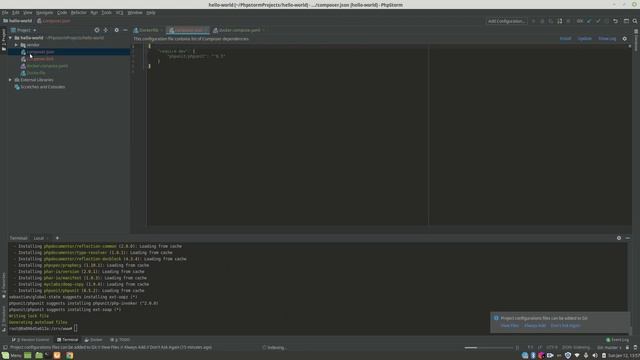The image size is (640, 360).
Task: Click the indexing progress bar
Action: (x=489, y=348)
